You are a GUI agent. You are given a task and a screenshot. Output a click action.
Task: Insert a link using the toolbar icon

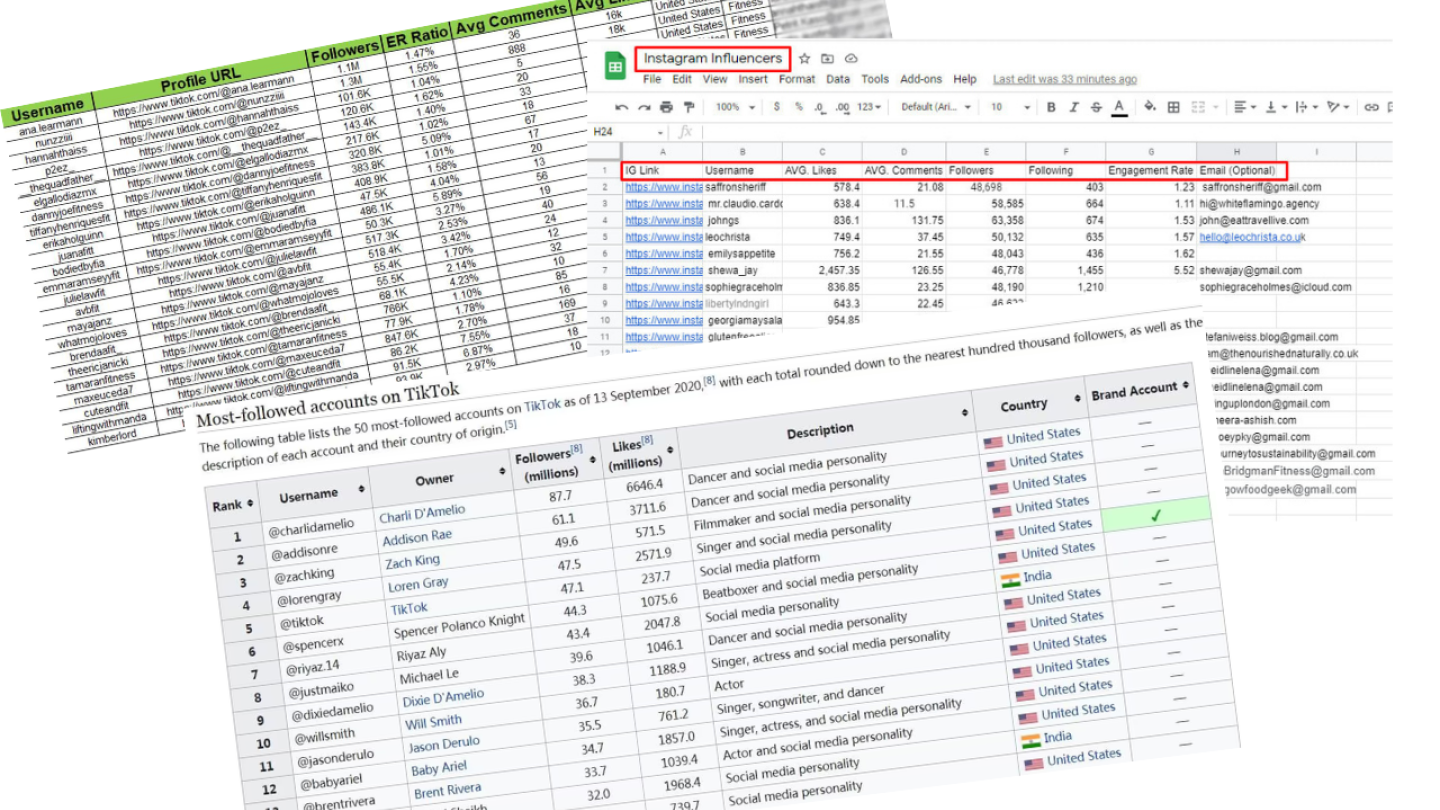[x=1371, y=107]
